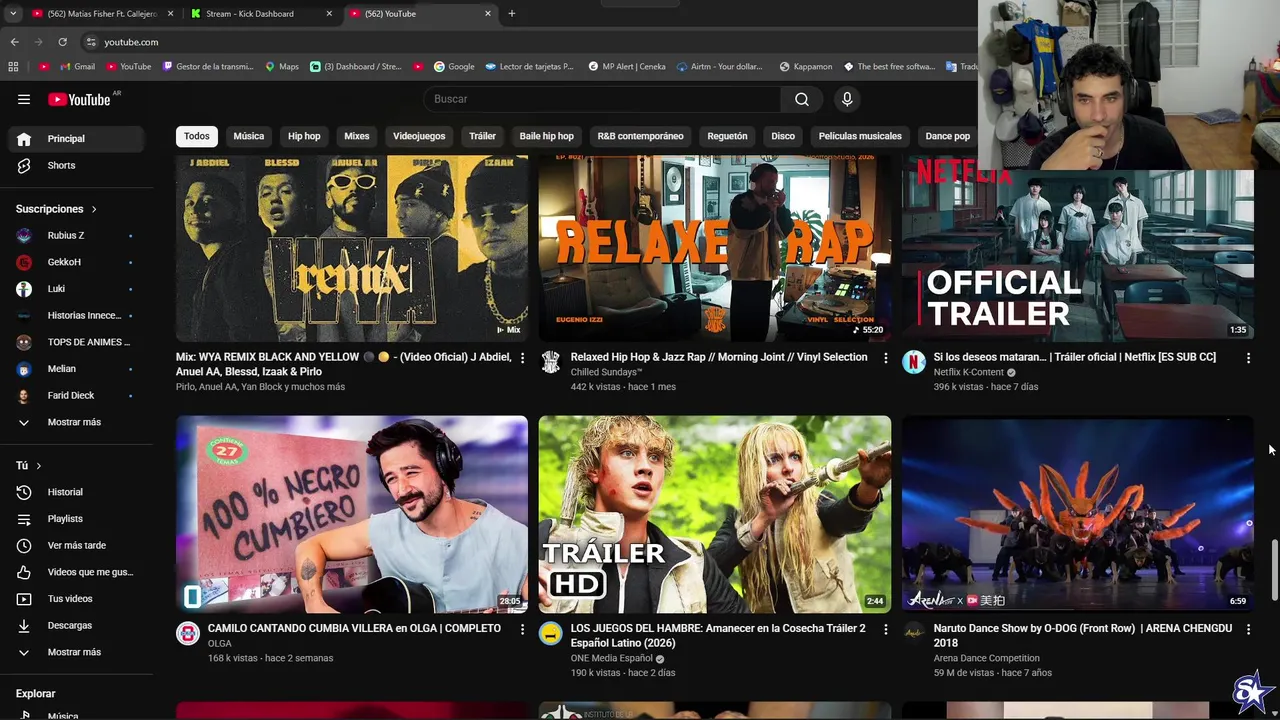Select the Tráiler filter chip
The width and height of the screenshot is (1280, 720).
pos(482,136)
